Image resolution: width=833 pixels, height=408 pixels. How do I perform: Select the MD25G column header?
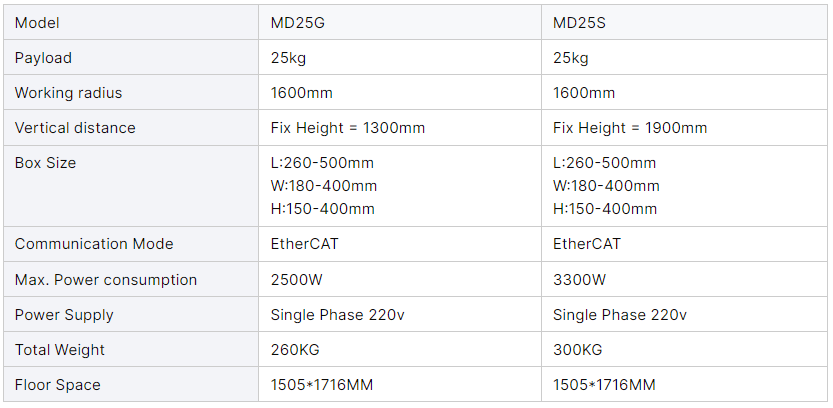point(298,23)
